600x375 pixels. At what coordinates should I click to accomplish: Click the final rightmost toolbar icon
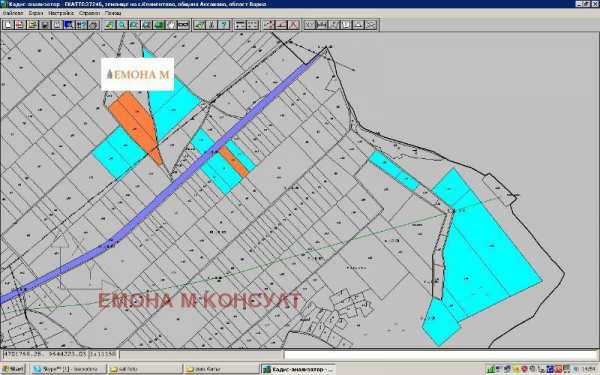click(x=370, y=25)
